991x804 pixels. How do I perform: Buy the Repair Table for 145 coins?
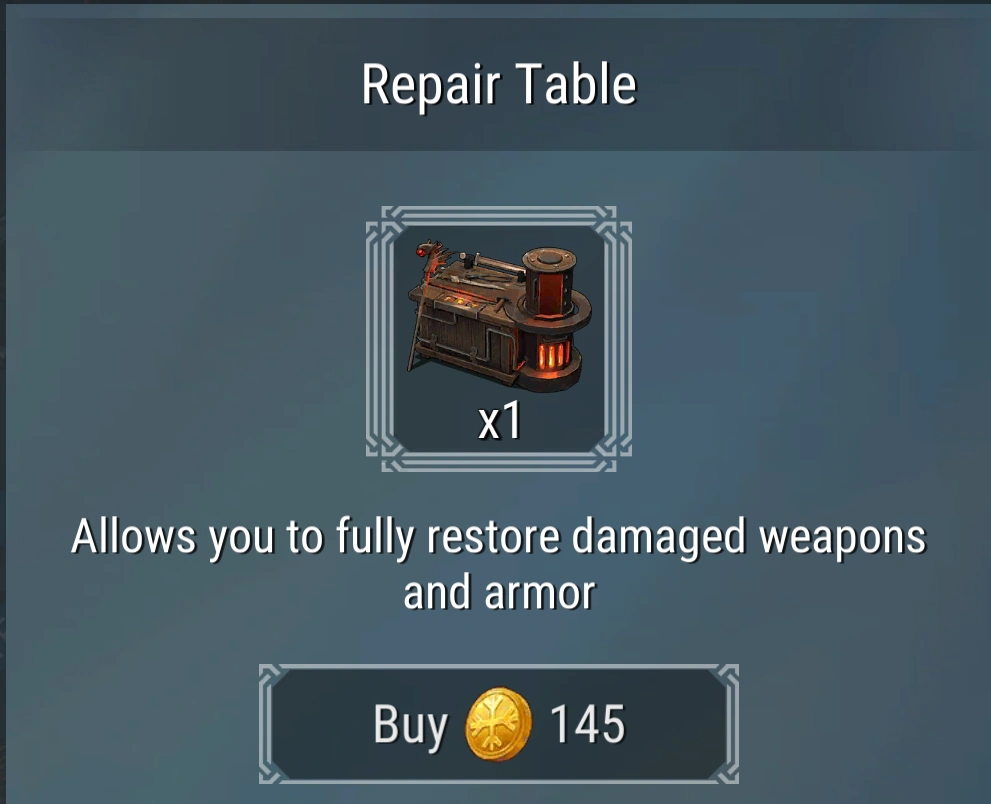point(499,724)
